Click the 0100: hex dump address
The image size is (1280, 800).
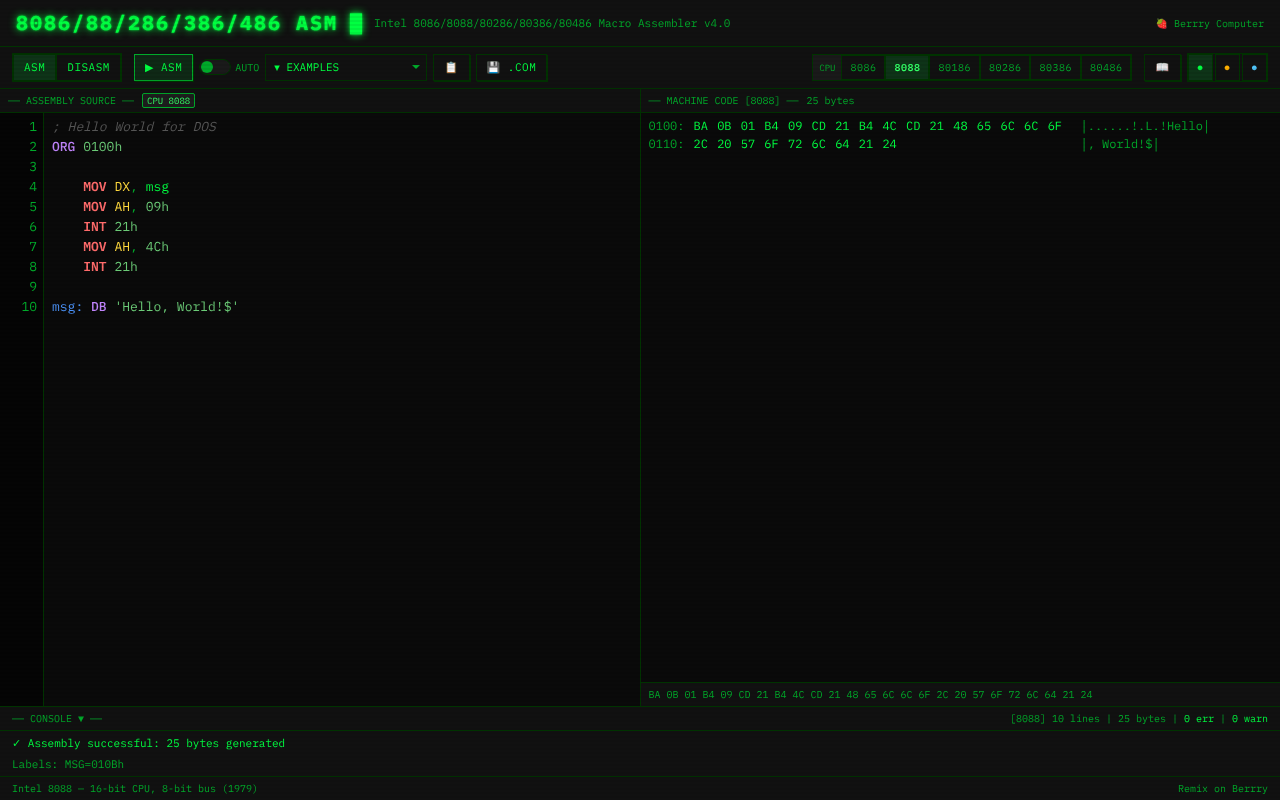(x=666, y=127)
